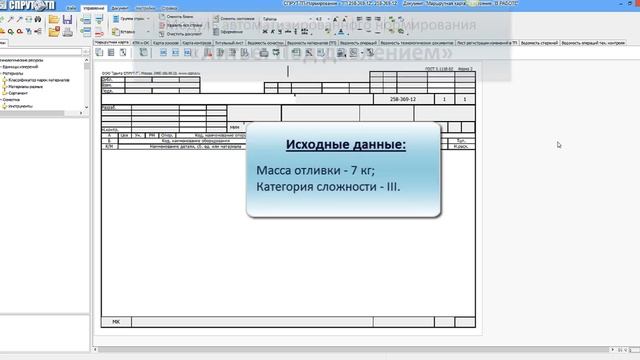Click cell with 258-369-12 in form
The height and width of the screenshot is (360, 640).
tap(403, 99)
